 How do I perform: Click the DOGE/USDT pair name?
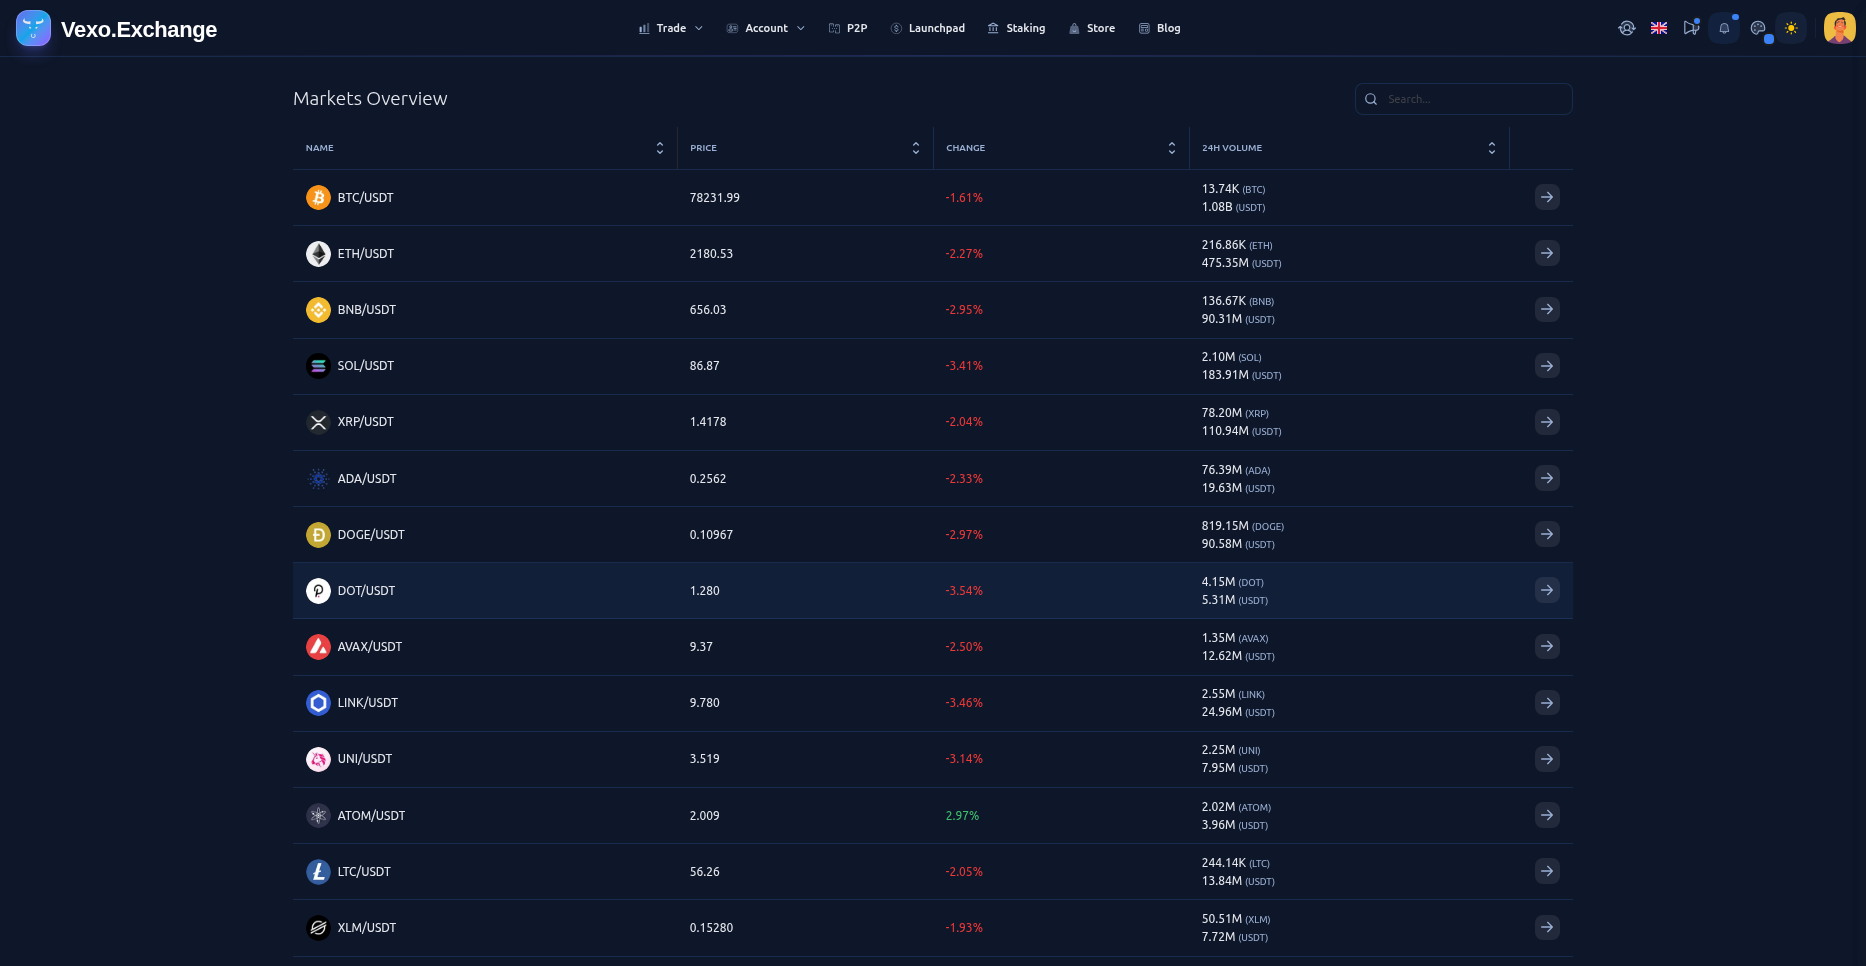pos(371,535)
